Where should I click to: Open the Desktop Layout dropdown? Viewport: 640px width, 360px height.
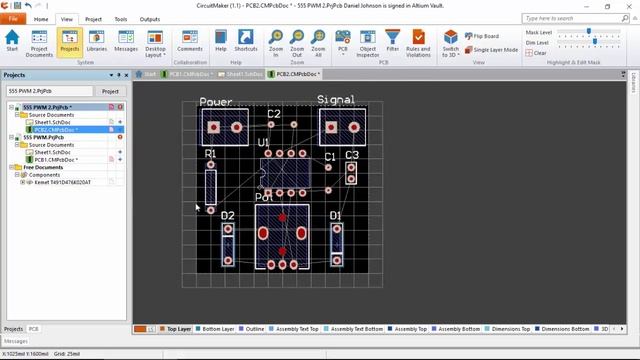click(x=155, y=43)
